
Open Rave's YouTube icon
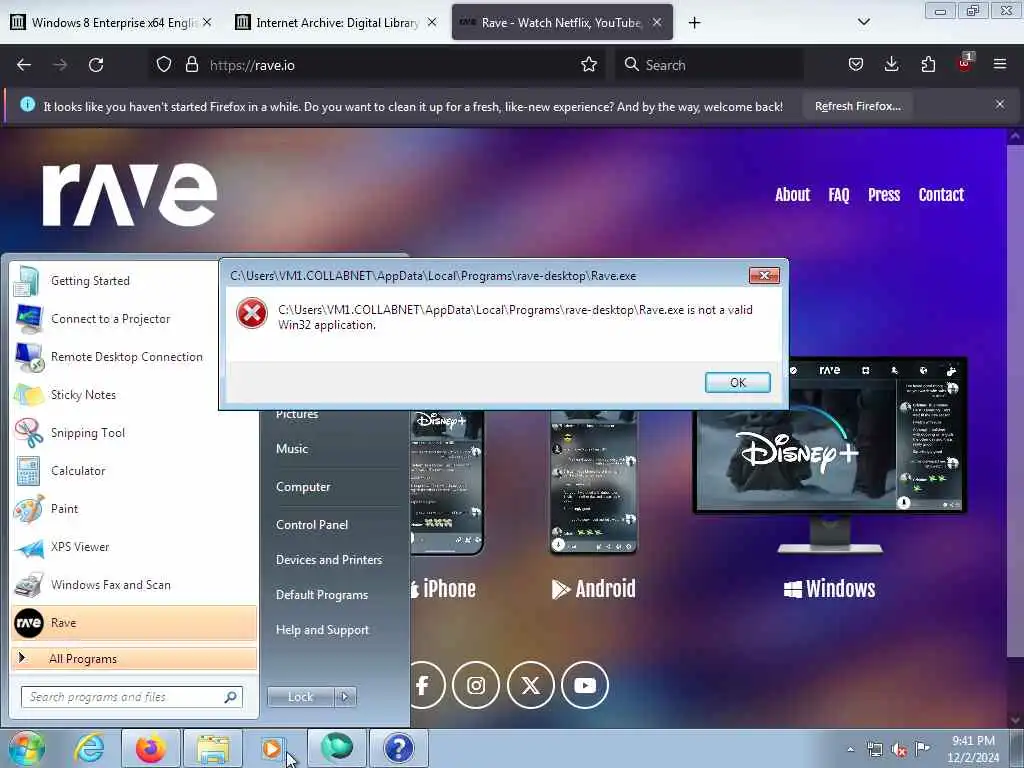[584, 685]
